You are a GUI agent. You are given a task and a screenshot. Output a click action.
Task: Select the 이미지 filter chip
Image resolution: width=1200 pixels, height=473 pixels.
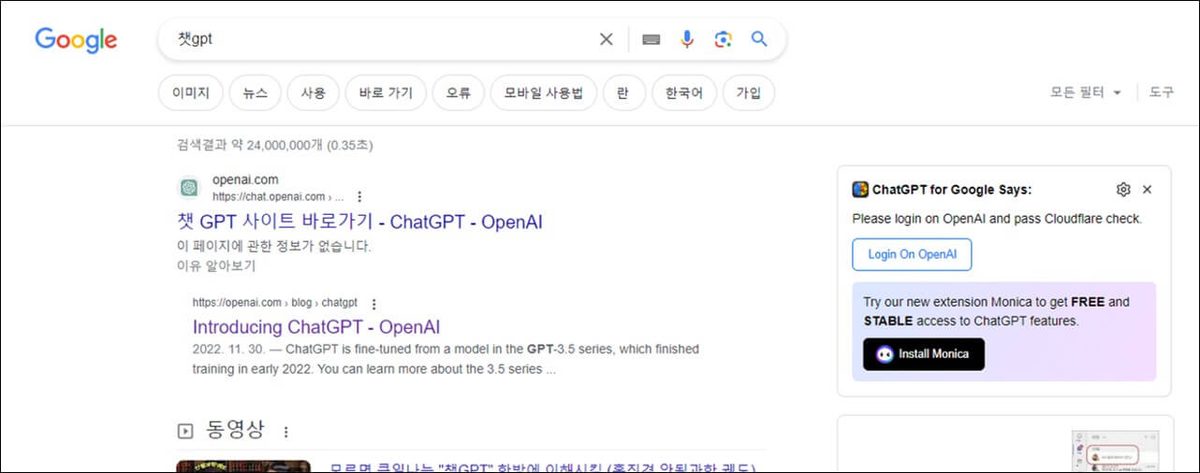coord(190,93)
